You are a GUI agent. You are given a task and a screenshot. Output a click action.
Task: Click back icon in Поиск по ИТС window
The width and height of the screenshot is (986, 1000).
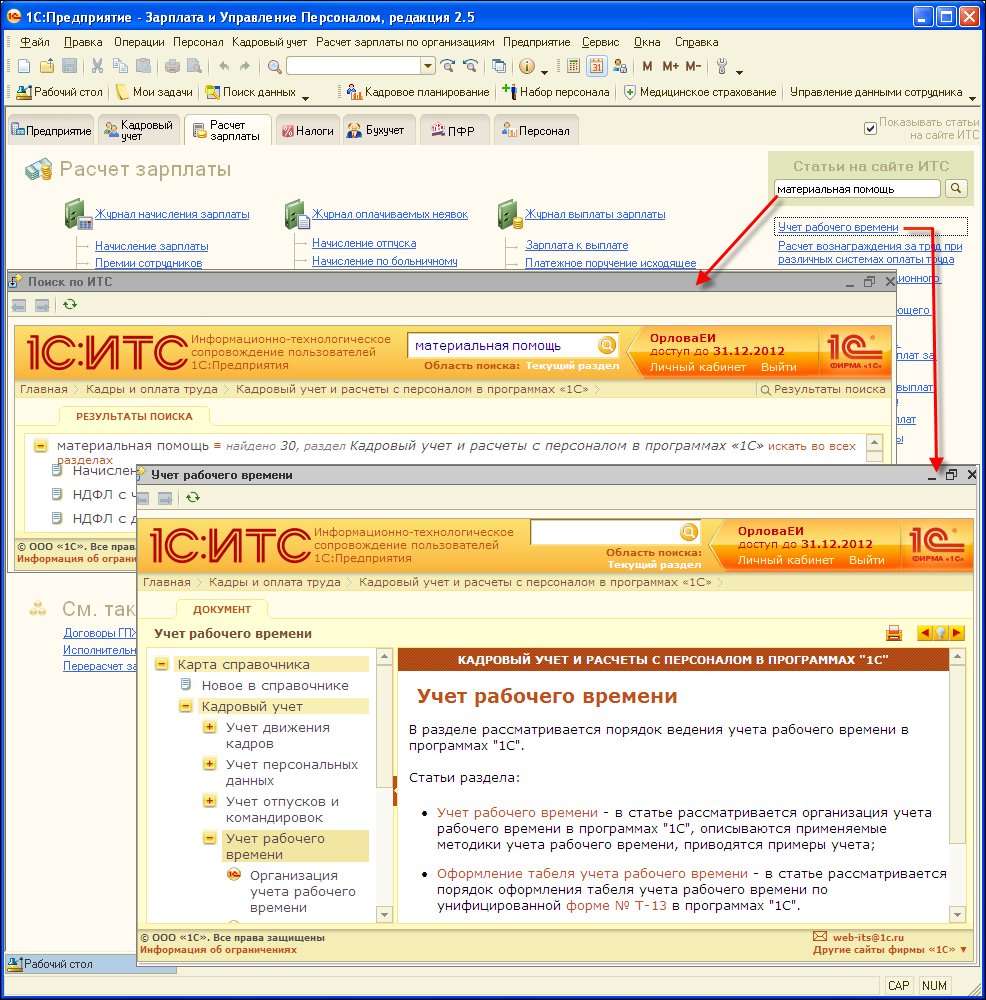coord(19,305)
